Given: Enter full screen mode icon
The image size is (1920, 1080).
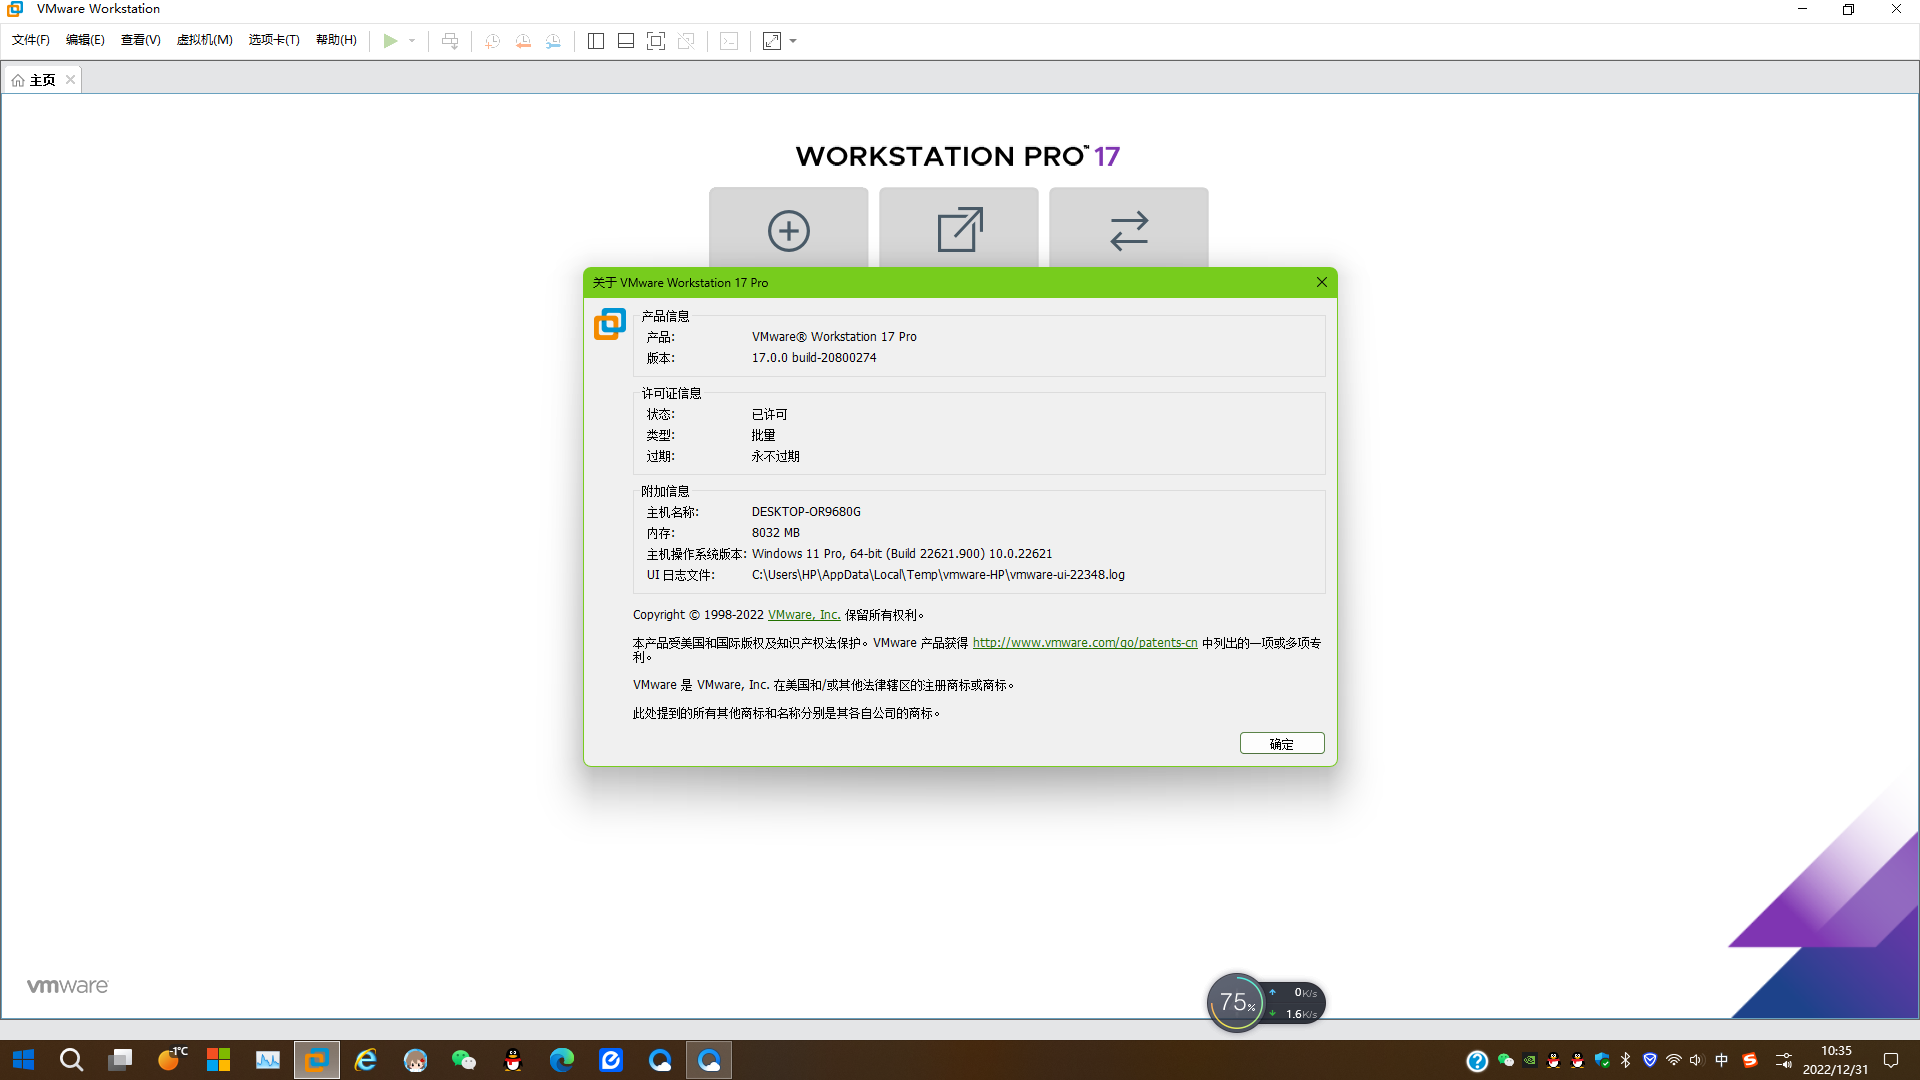Looking at the screenshot, I should pyautogui.click(x=656, y=41).
